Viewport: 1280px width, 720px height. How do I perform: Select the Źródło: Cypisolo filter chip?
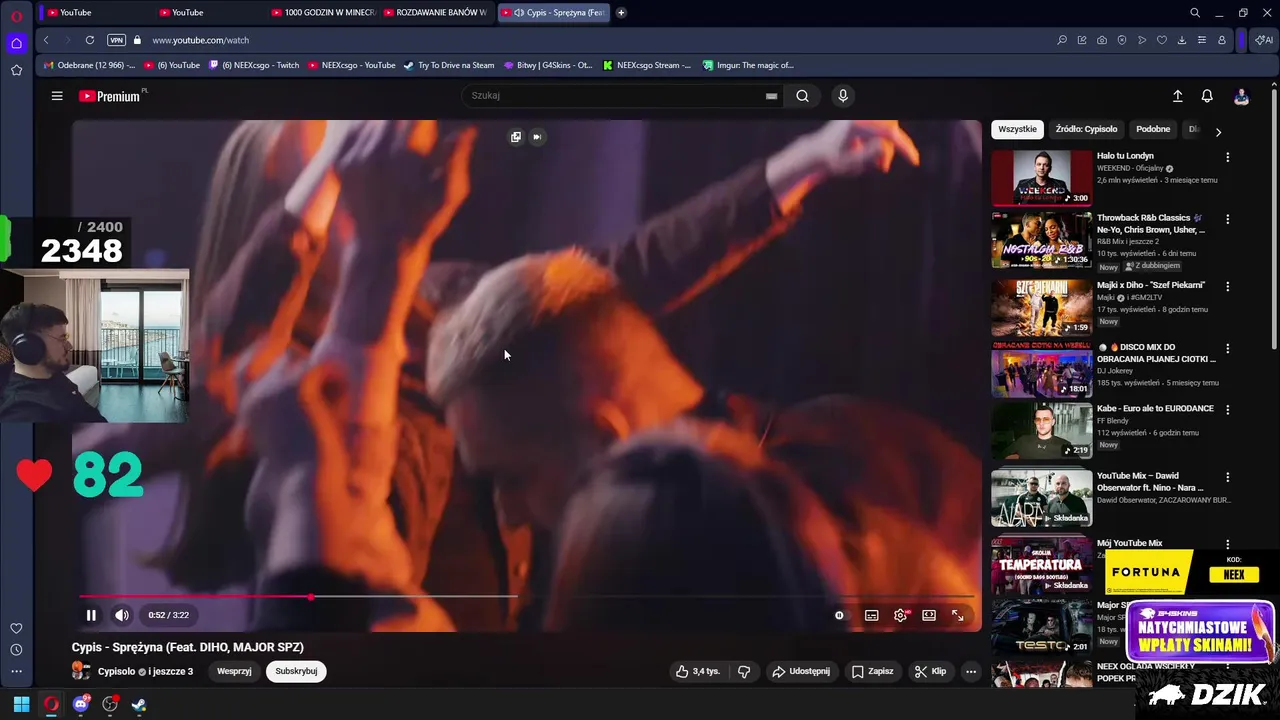(x=1086, y=129)
